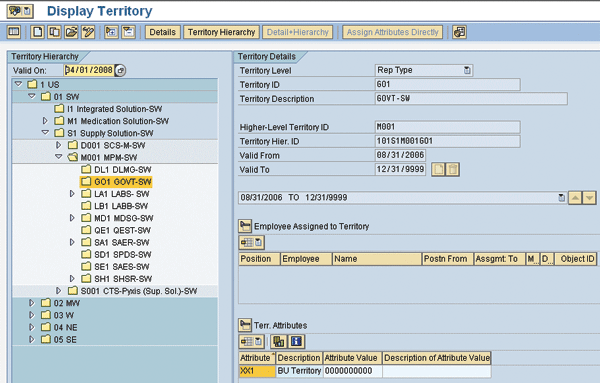Image resolution: width=600 pixels, height=383 pixels.
Task: Select the highlighted GO1 GOVT-SW item
Action: pyautogui.click(x=116, y=182)
